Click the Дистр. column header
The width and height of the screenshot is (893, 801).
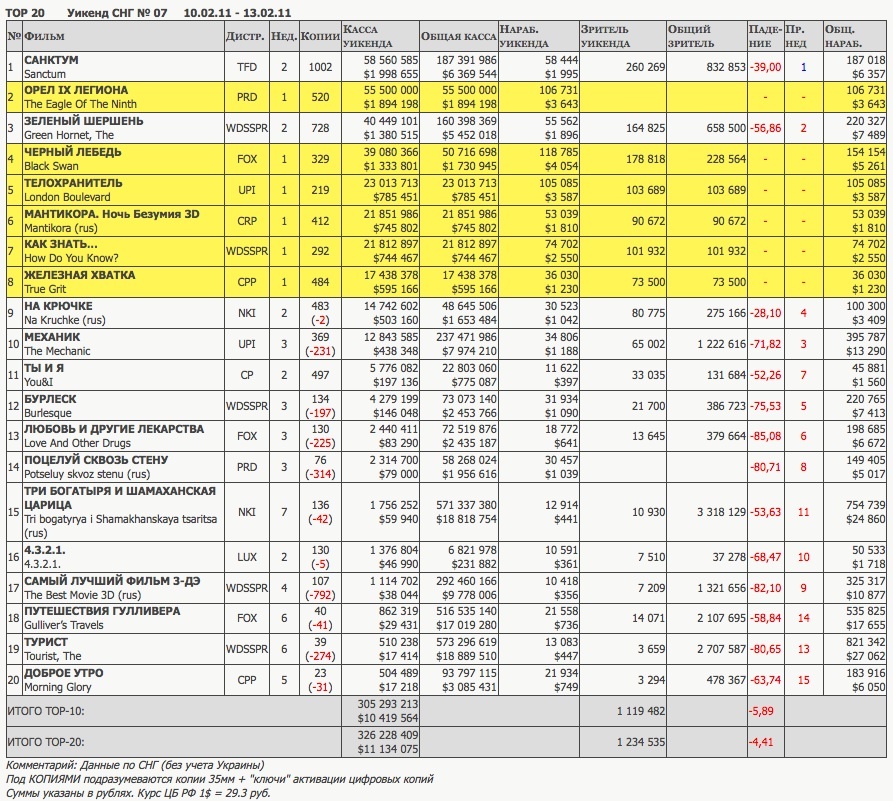246,37
